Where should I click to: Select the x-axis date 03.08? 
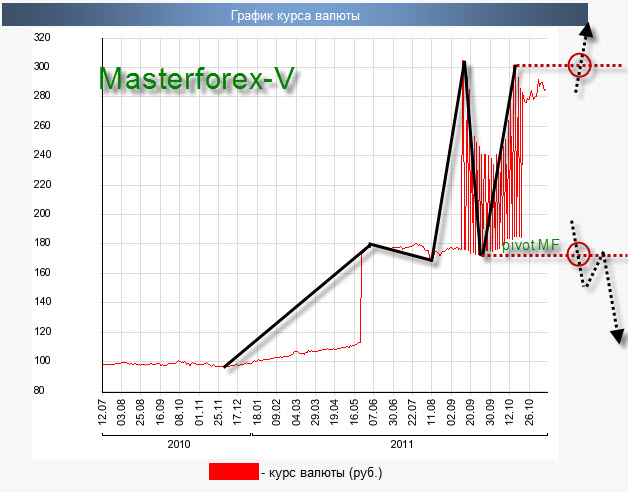click(121, 412)
